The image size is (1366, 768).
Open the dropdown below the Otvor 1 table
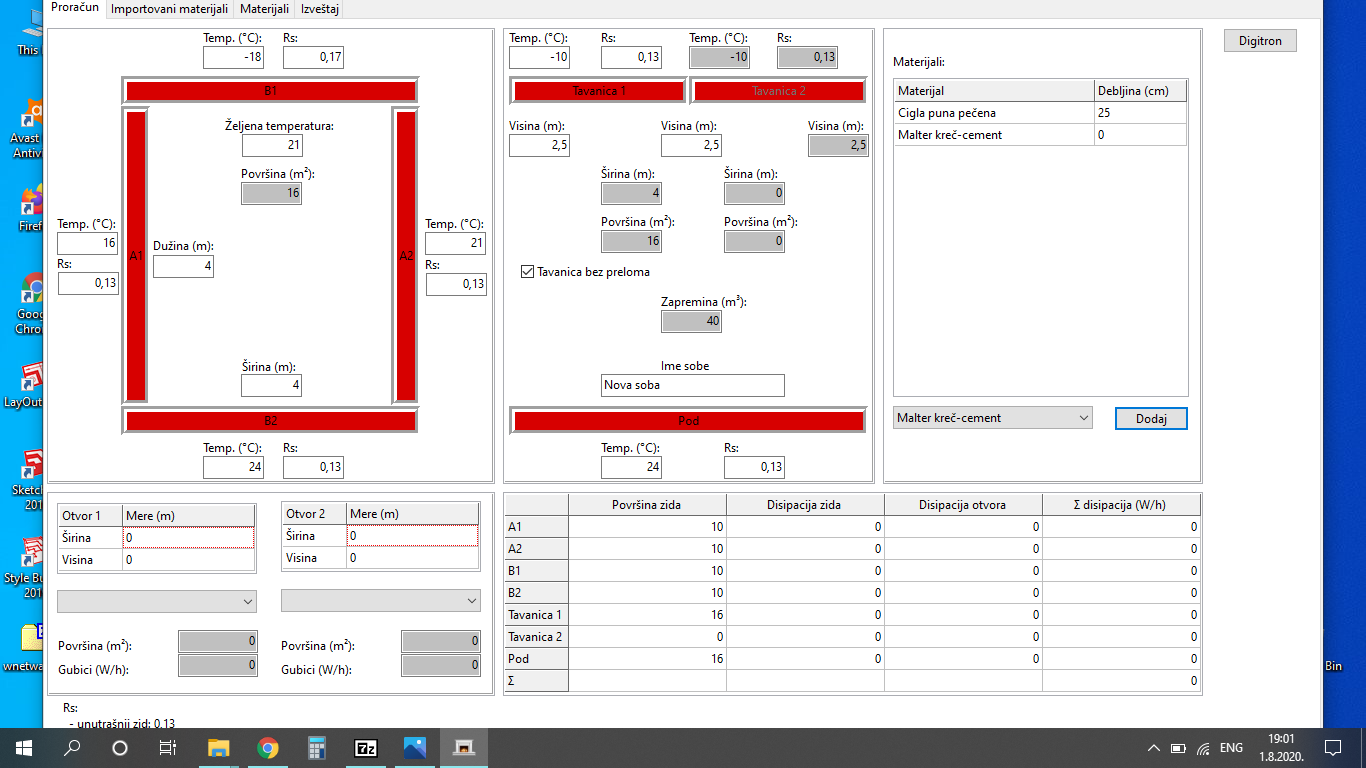[157, 601]
